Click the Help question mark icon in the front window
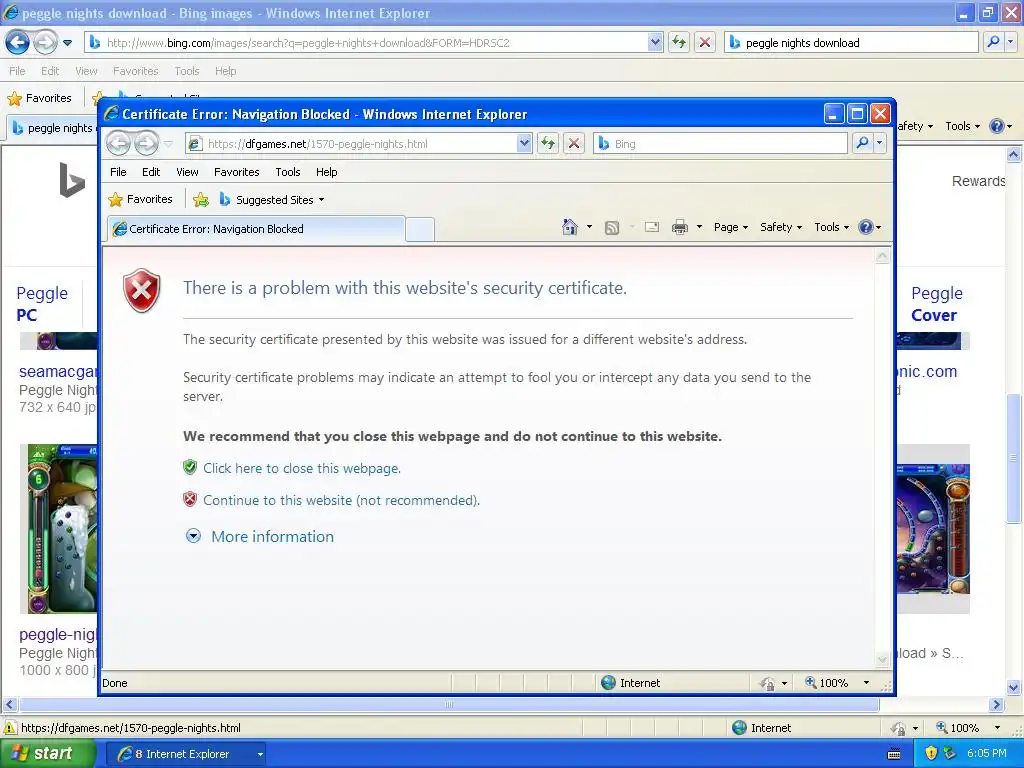Screen dimensions: 1024x768 pos(866,227)
